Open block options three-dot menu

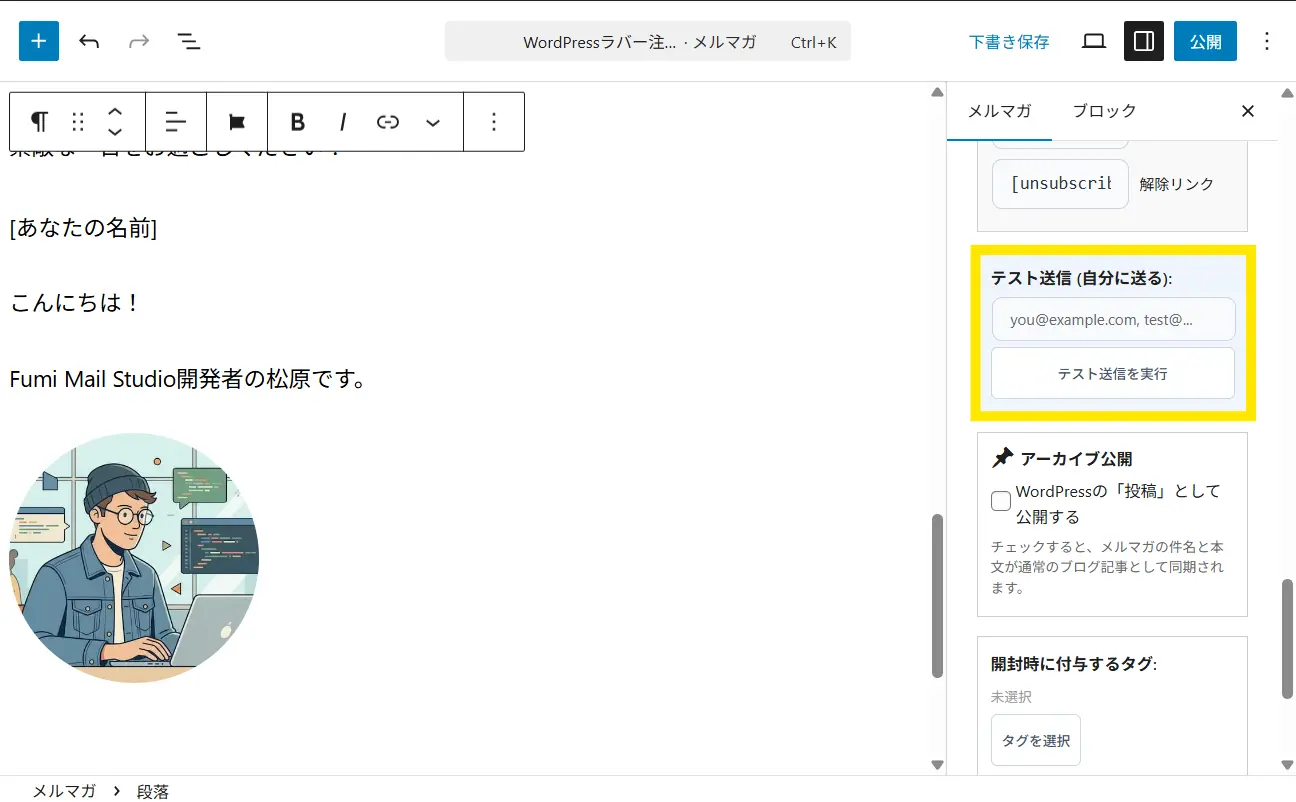tap(494, 122)
